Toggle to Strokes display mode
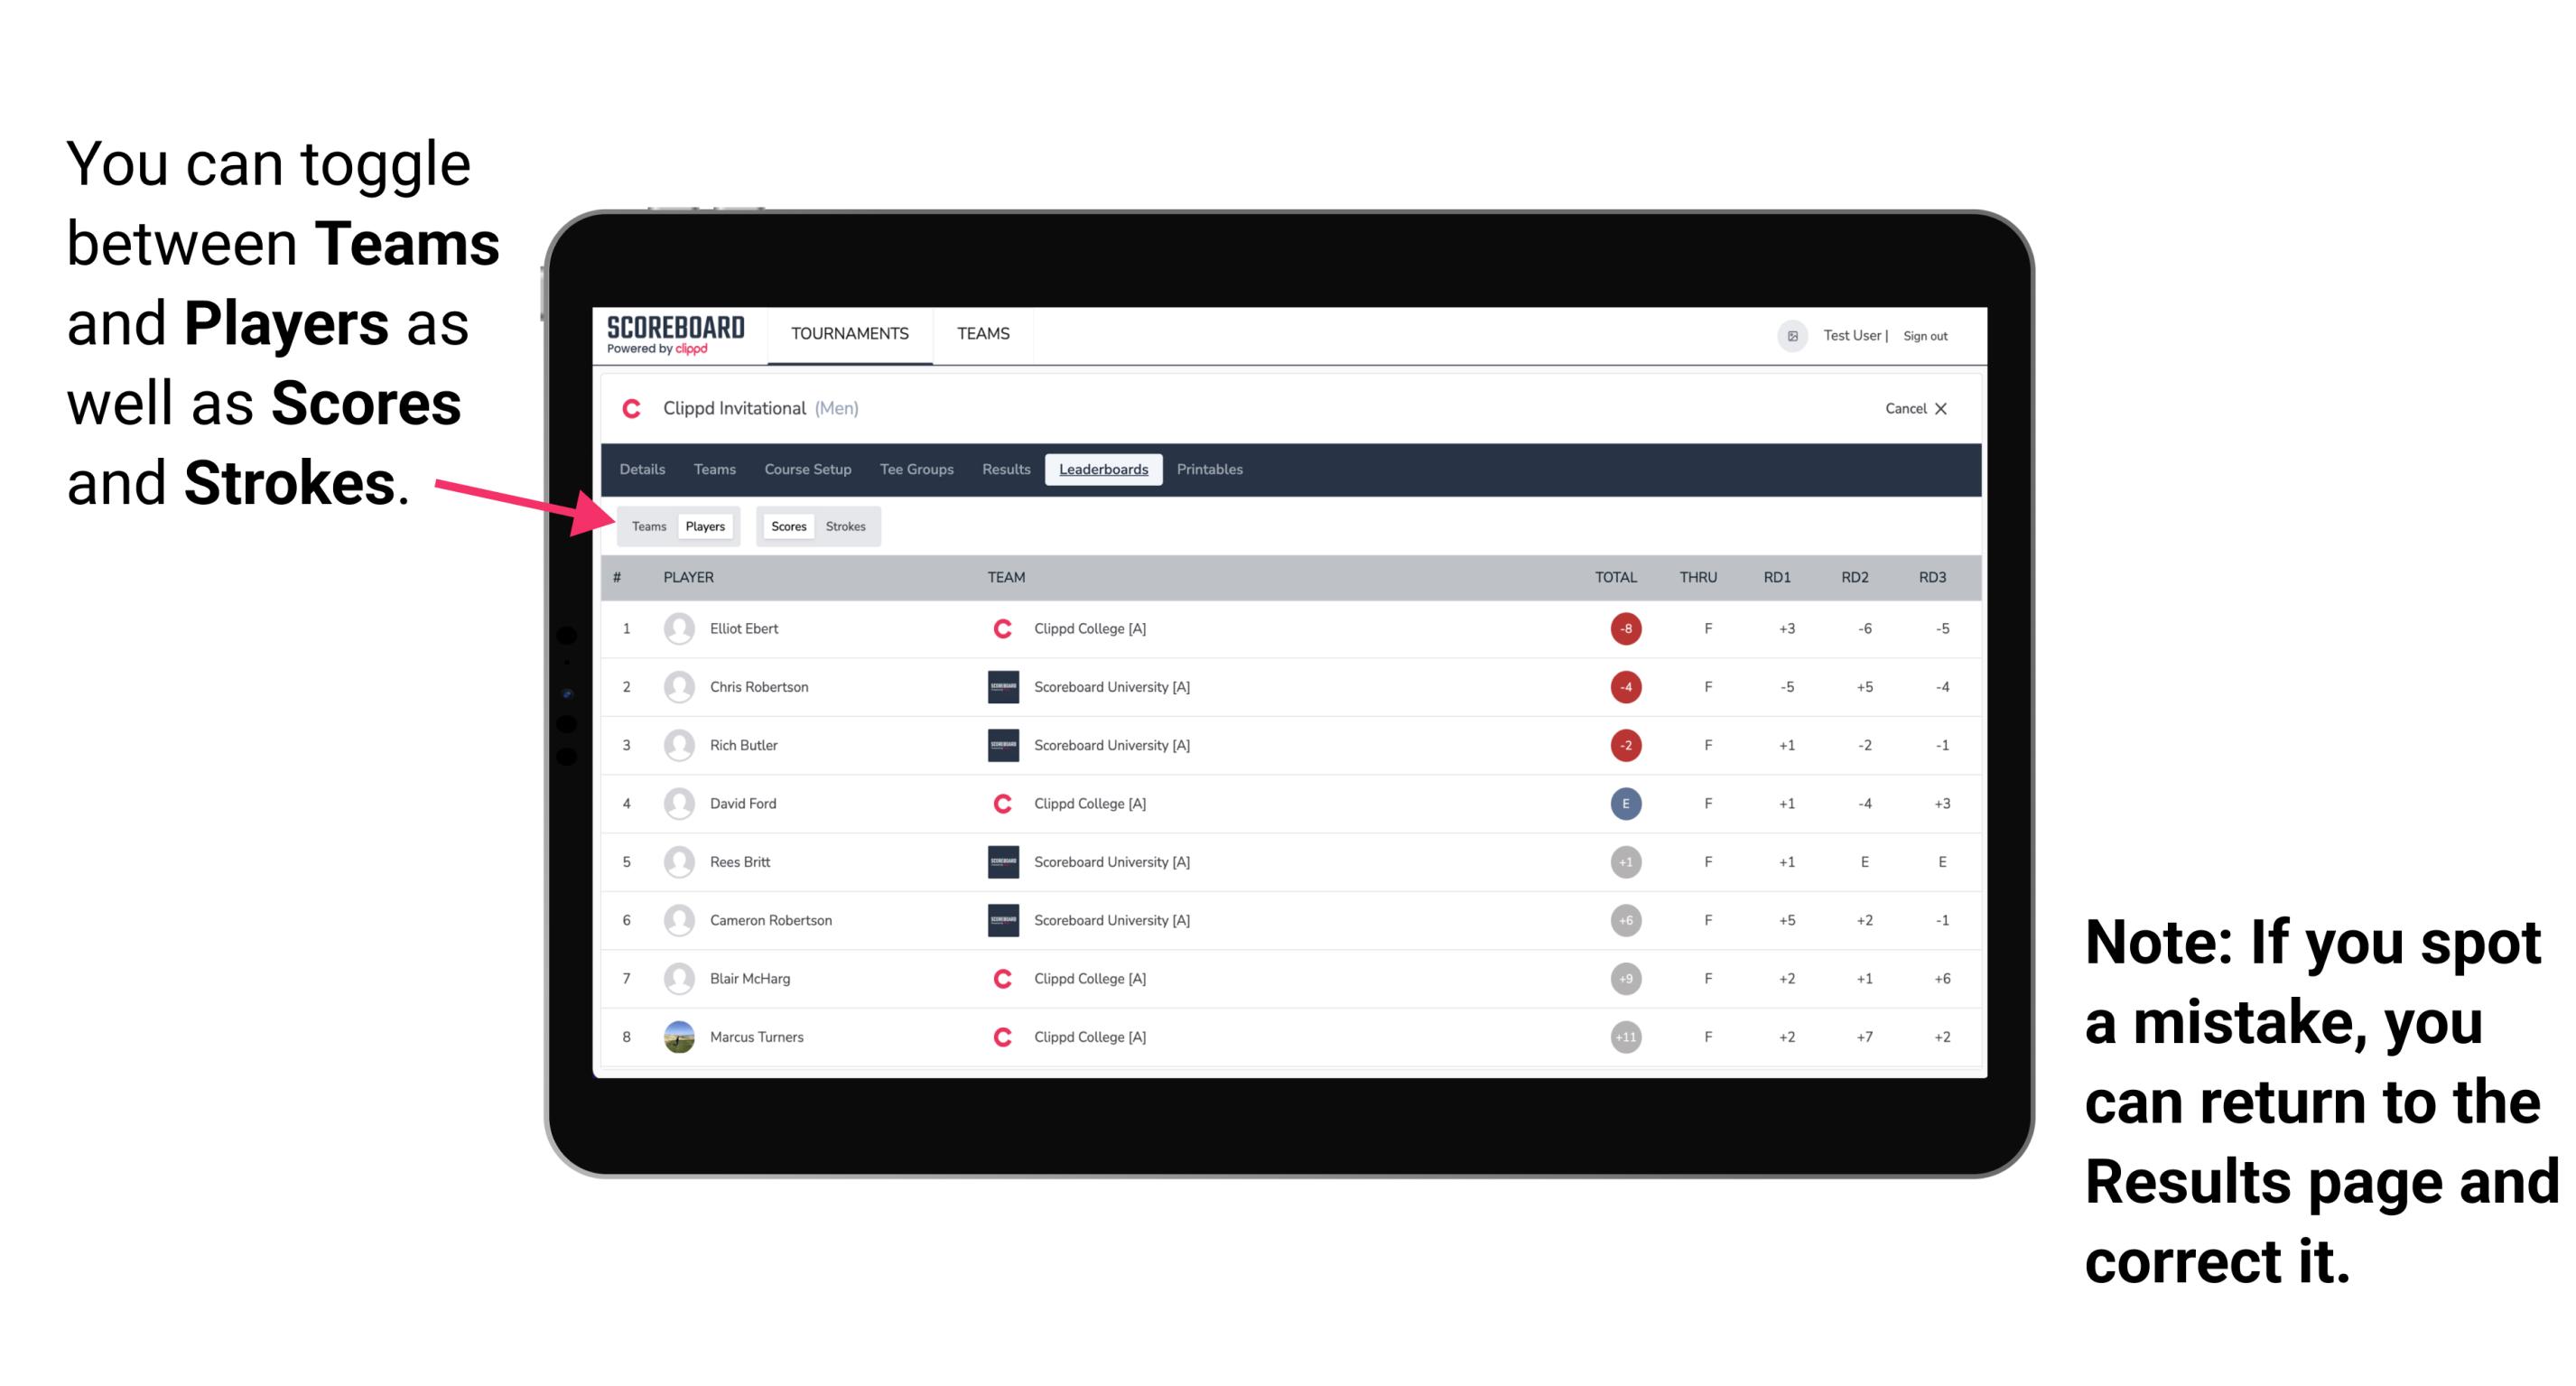 tap(844, 526)
